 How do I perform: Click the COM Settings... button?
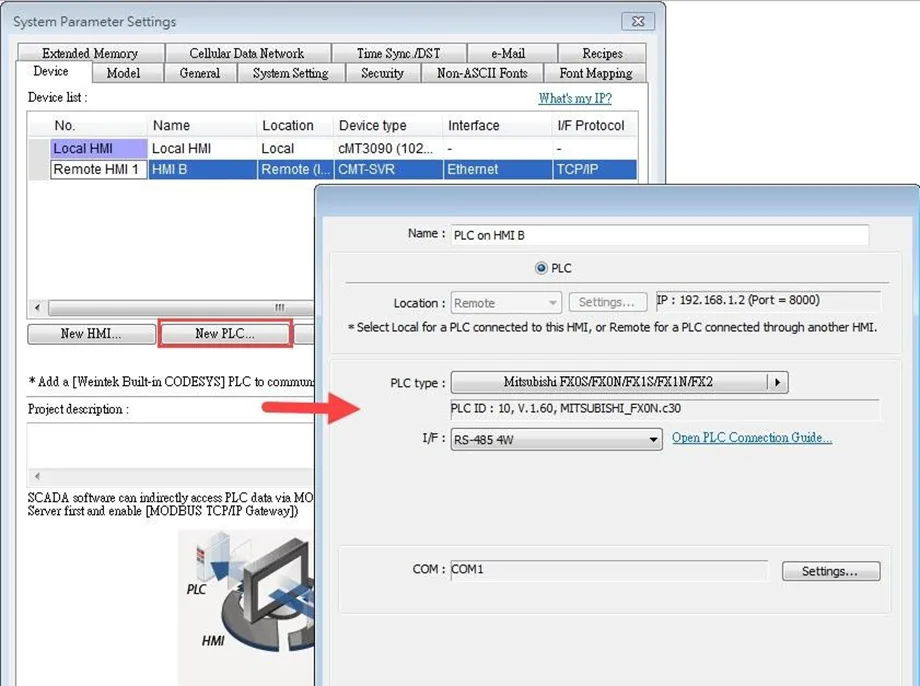click(831, 571)
